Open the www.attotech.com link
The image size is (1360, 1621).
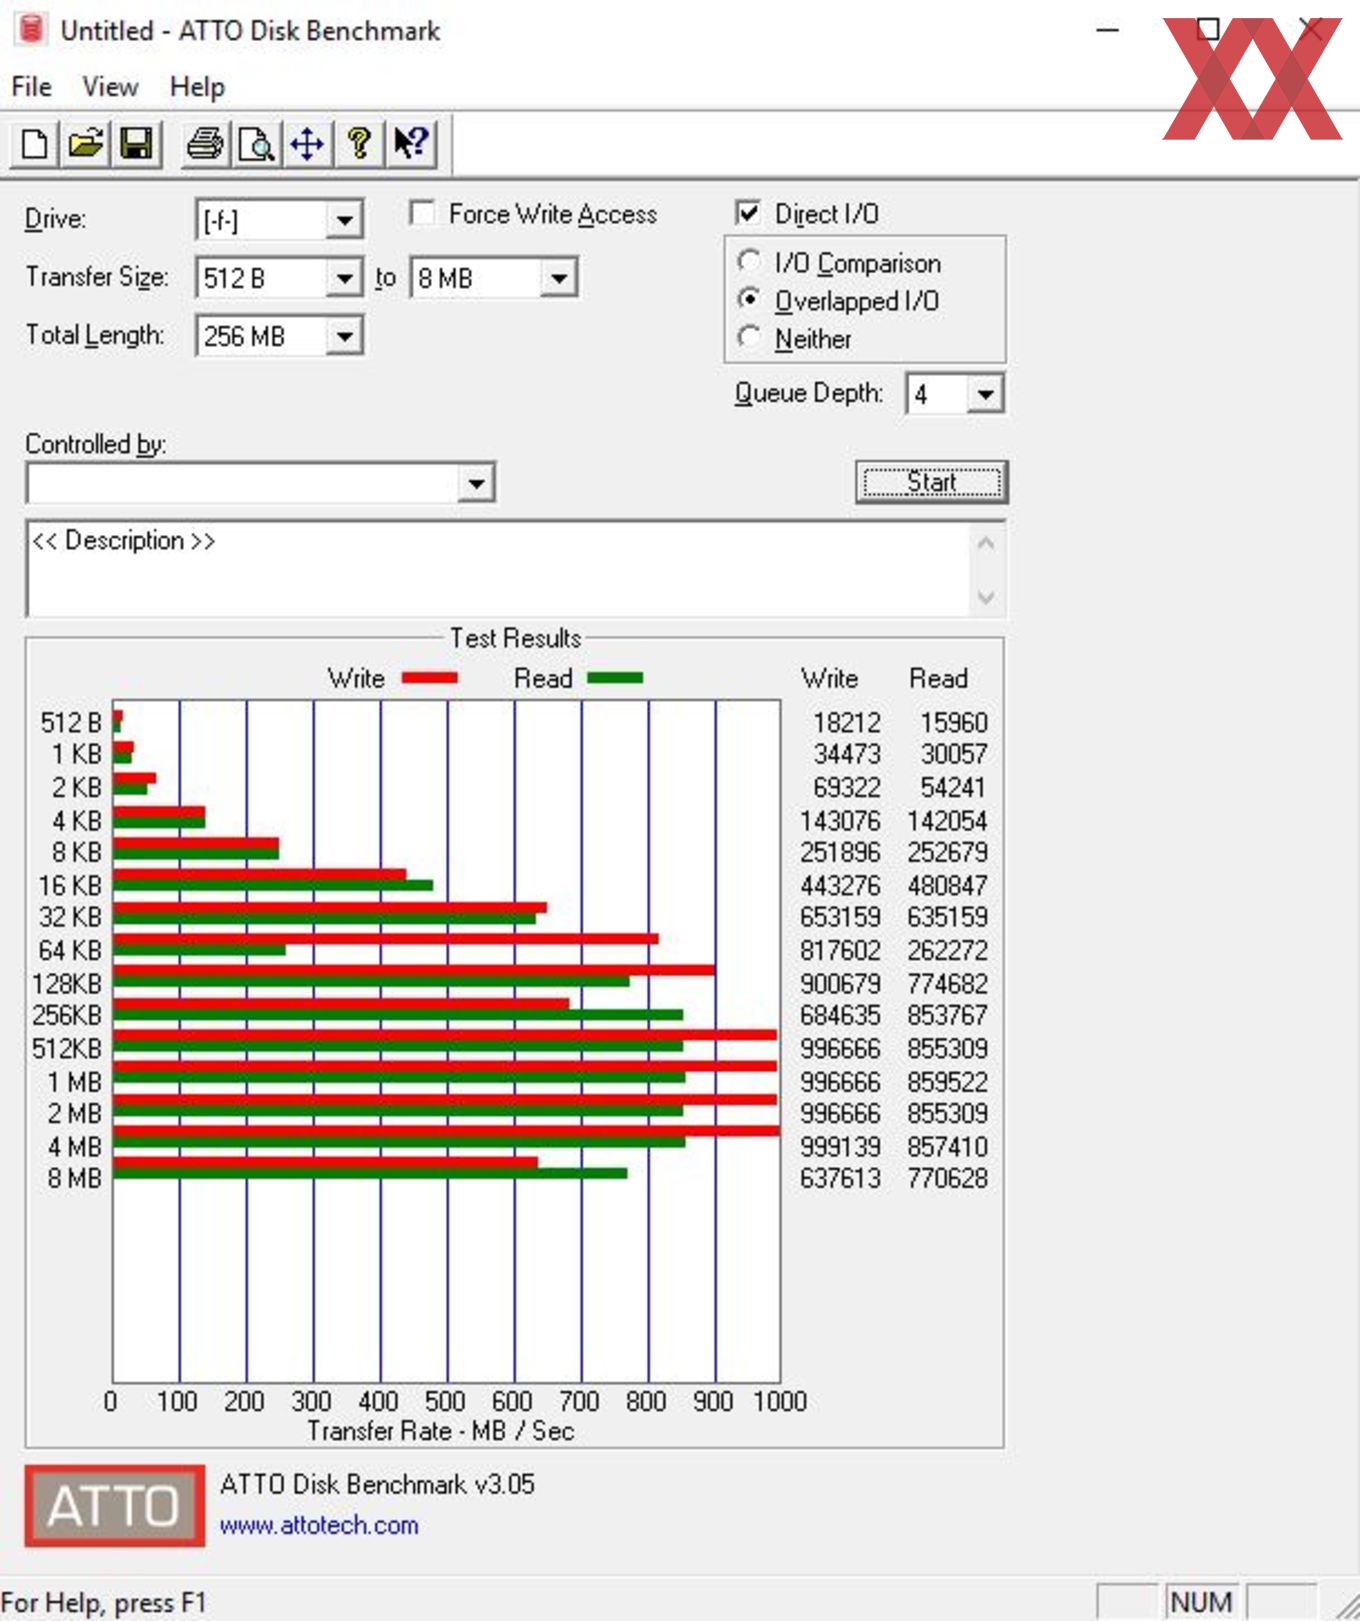319,1525
